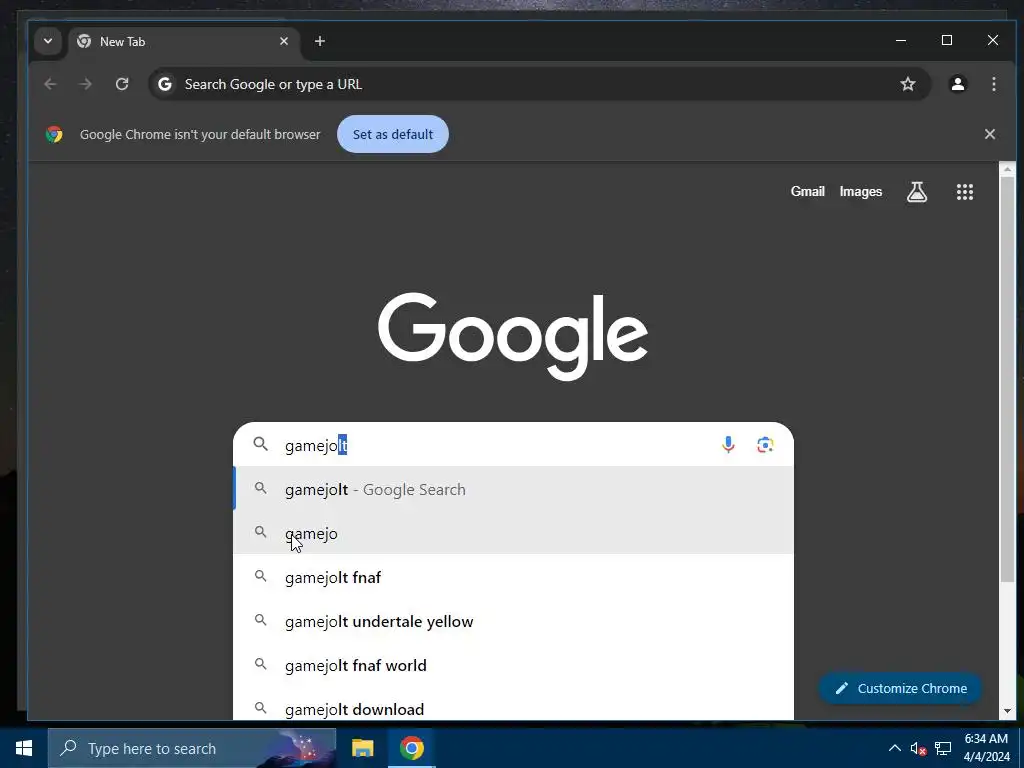Close the New Tab tab
Viewport: 1024px width, 768px height.
tap(284, 41)
